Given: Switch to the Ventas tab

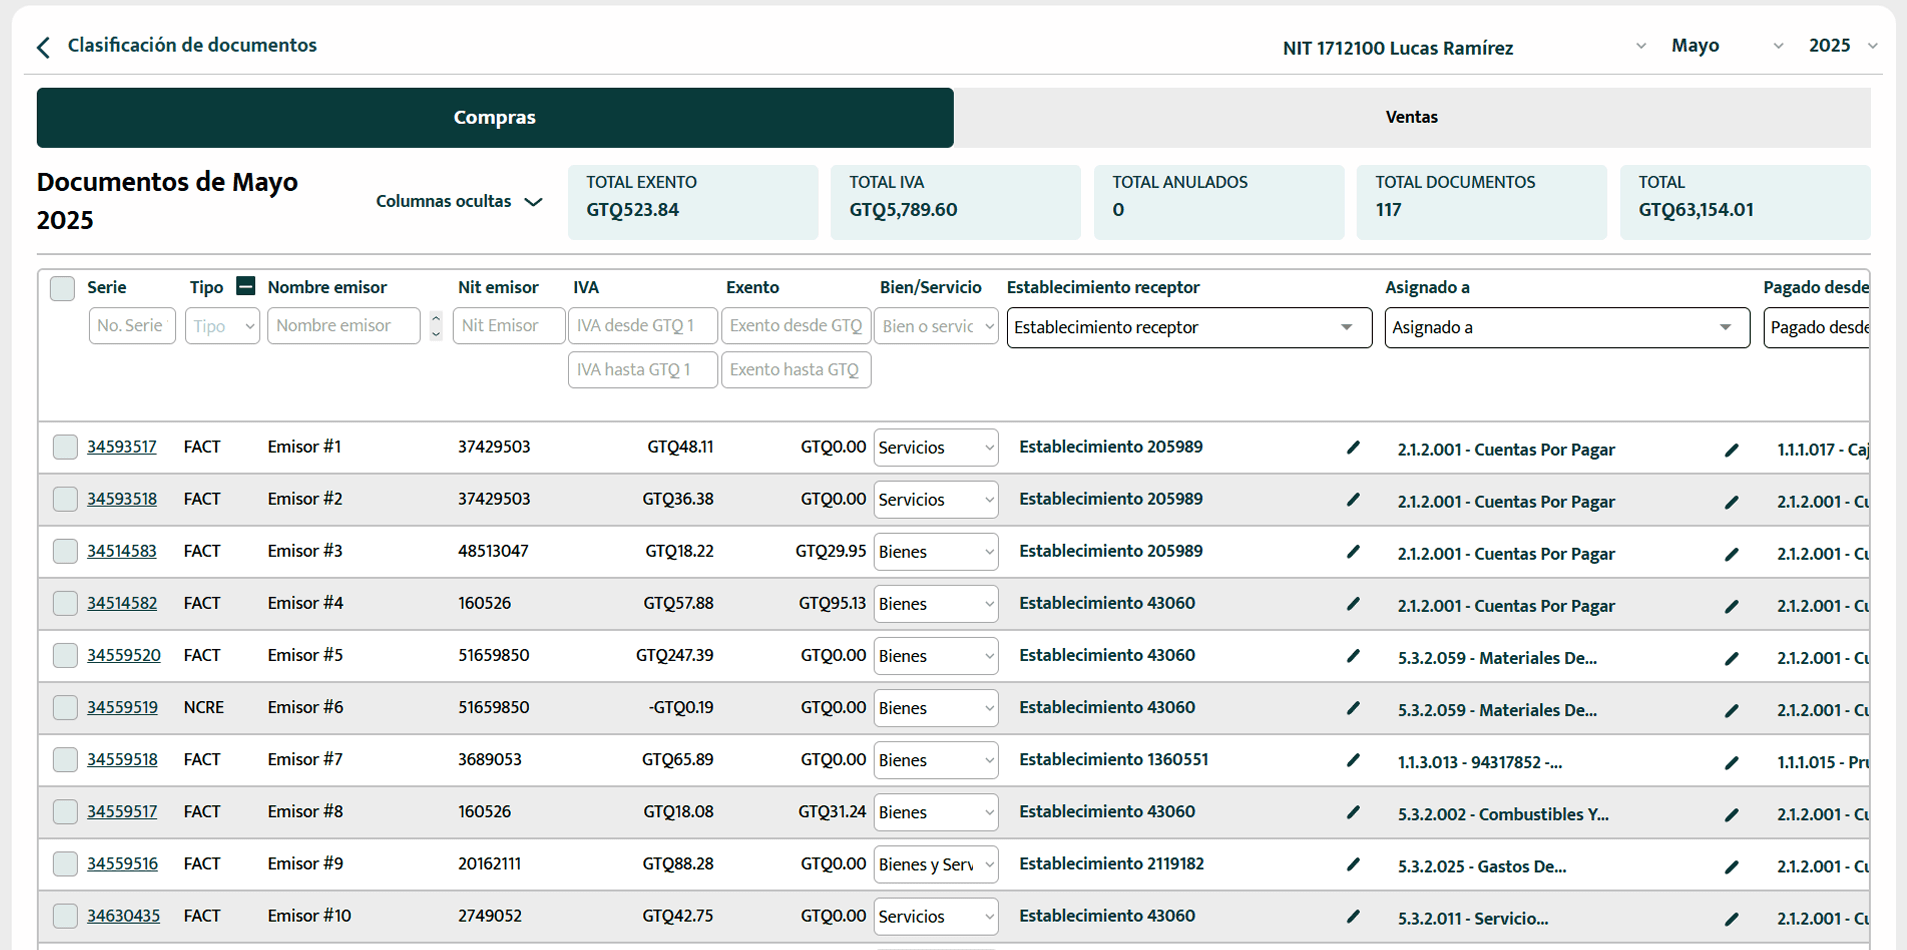Looking at the screenshot, I should pos(1411,117).
